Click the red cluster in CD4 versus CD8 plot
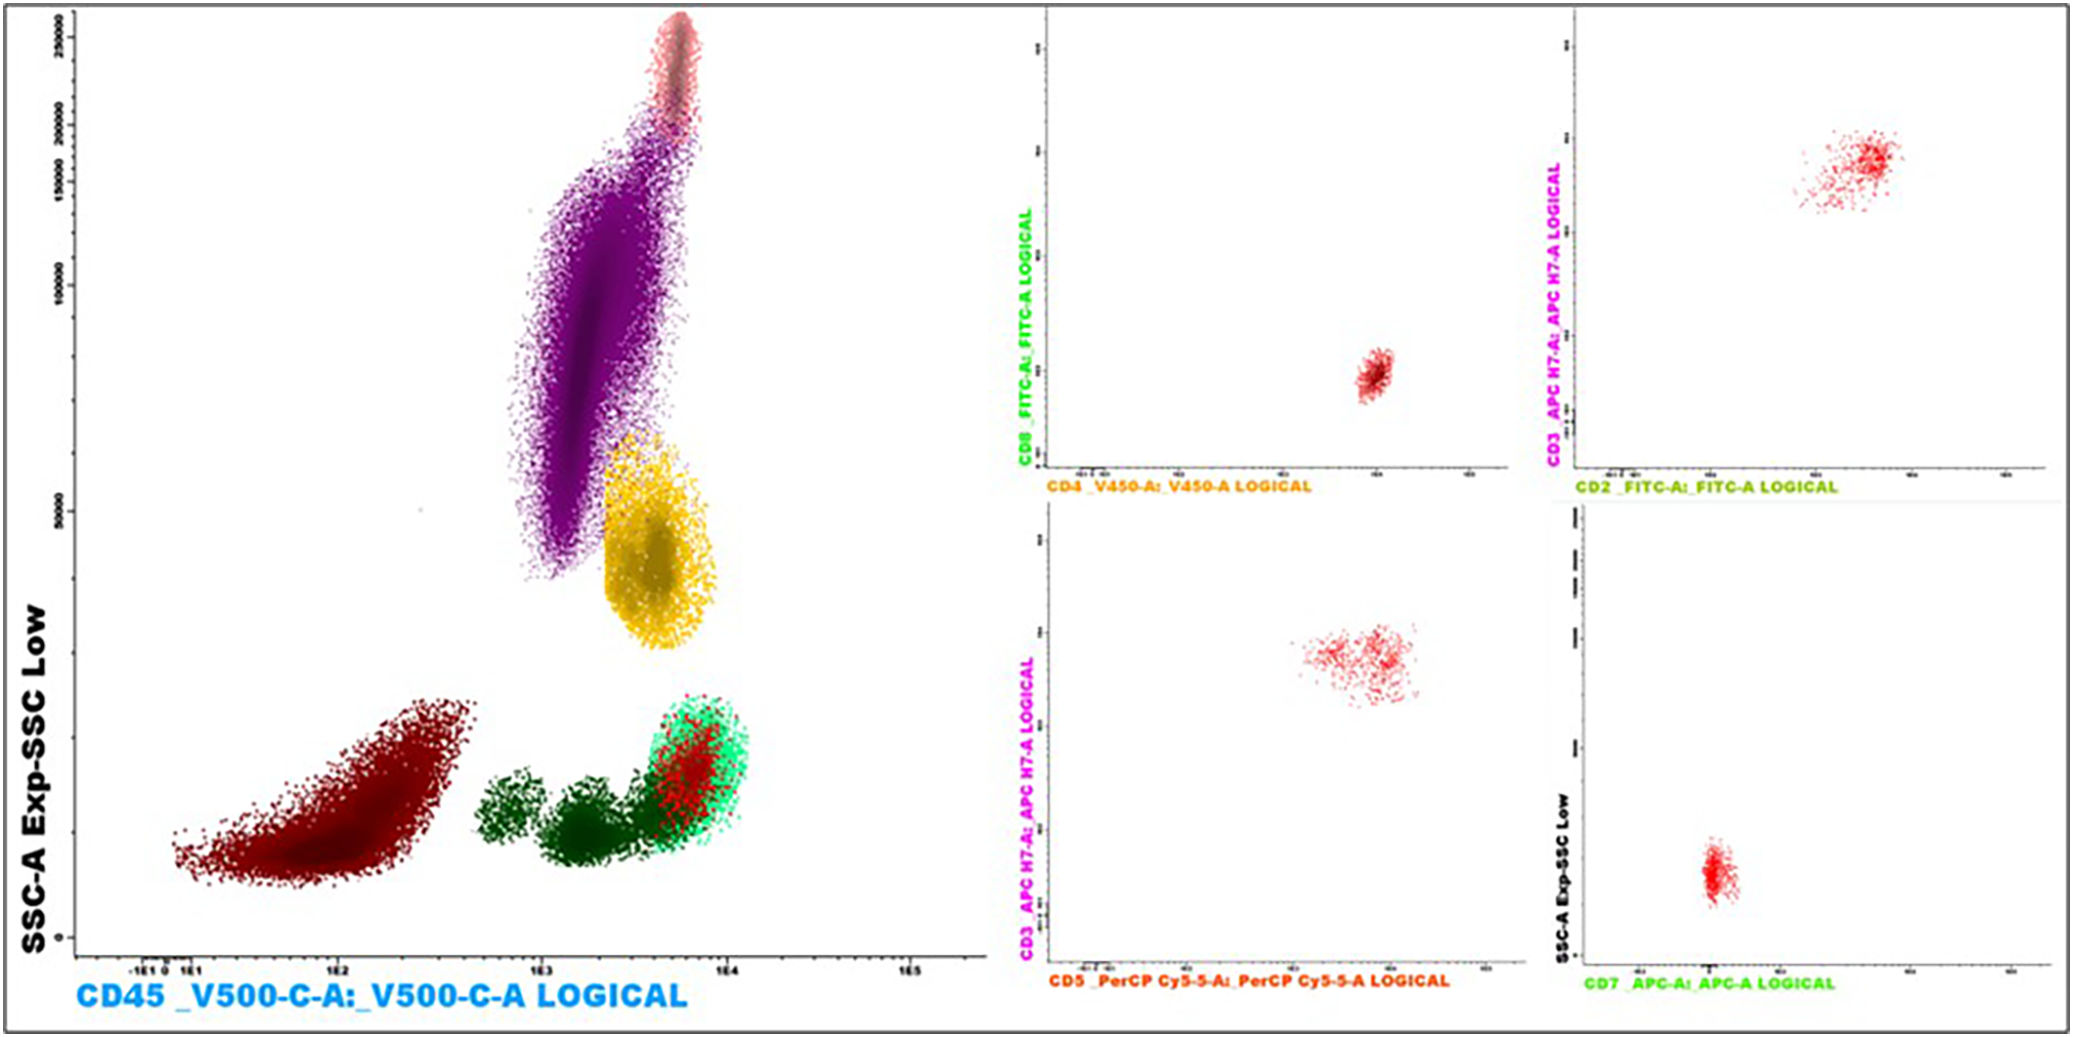2073x1037 pixels. [1374, 374]
